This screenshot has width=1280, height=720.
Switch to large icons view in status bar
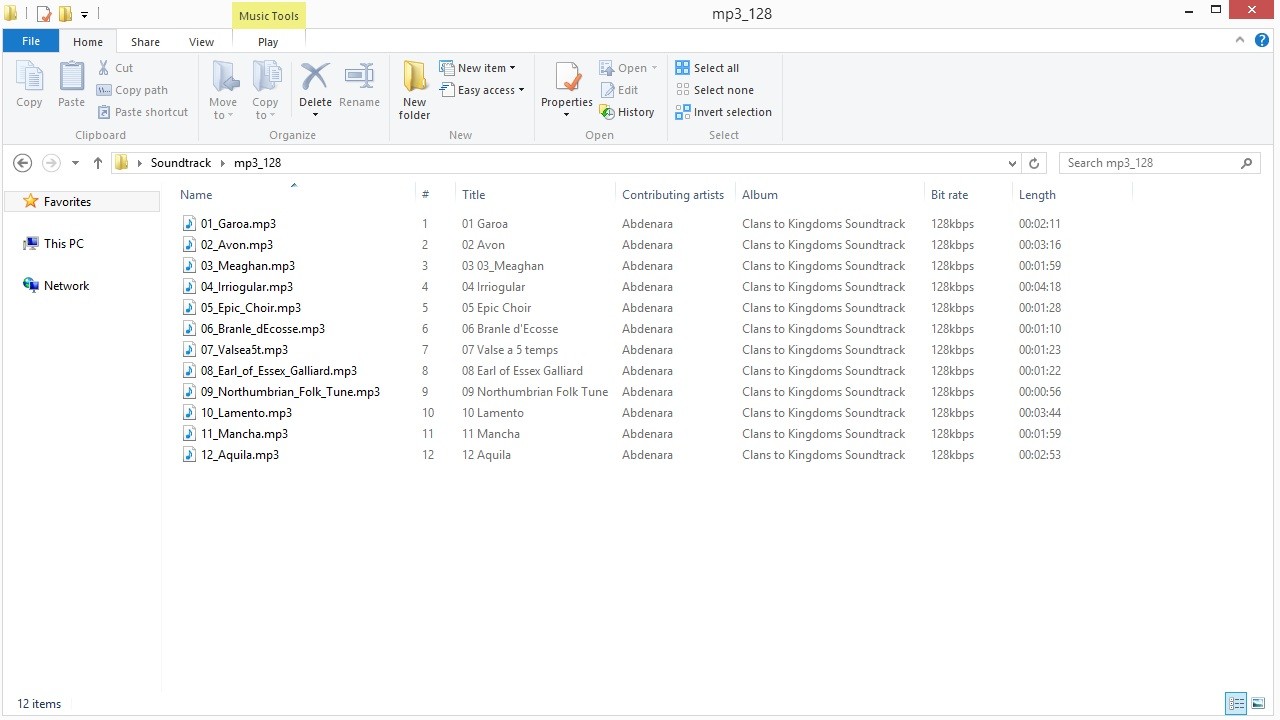pos(1258,704)
